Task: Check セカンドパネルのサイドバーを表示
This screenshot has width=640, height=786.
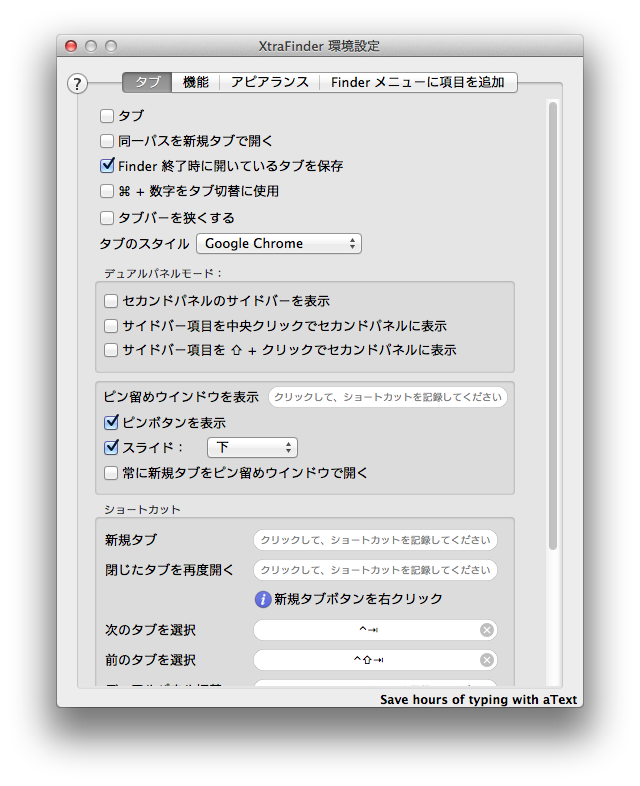Action: [111, 301]
